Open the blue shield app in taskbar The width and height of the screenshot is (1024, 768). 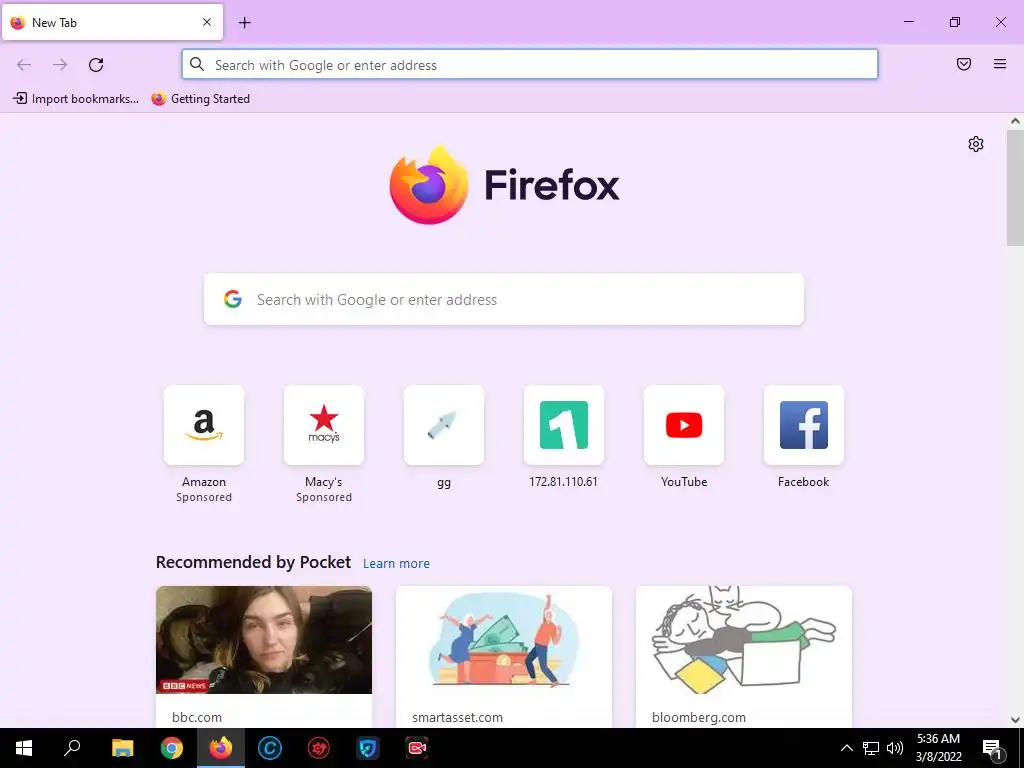point(368,748)
